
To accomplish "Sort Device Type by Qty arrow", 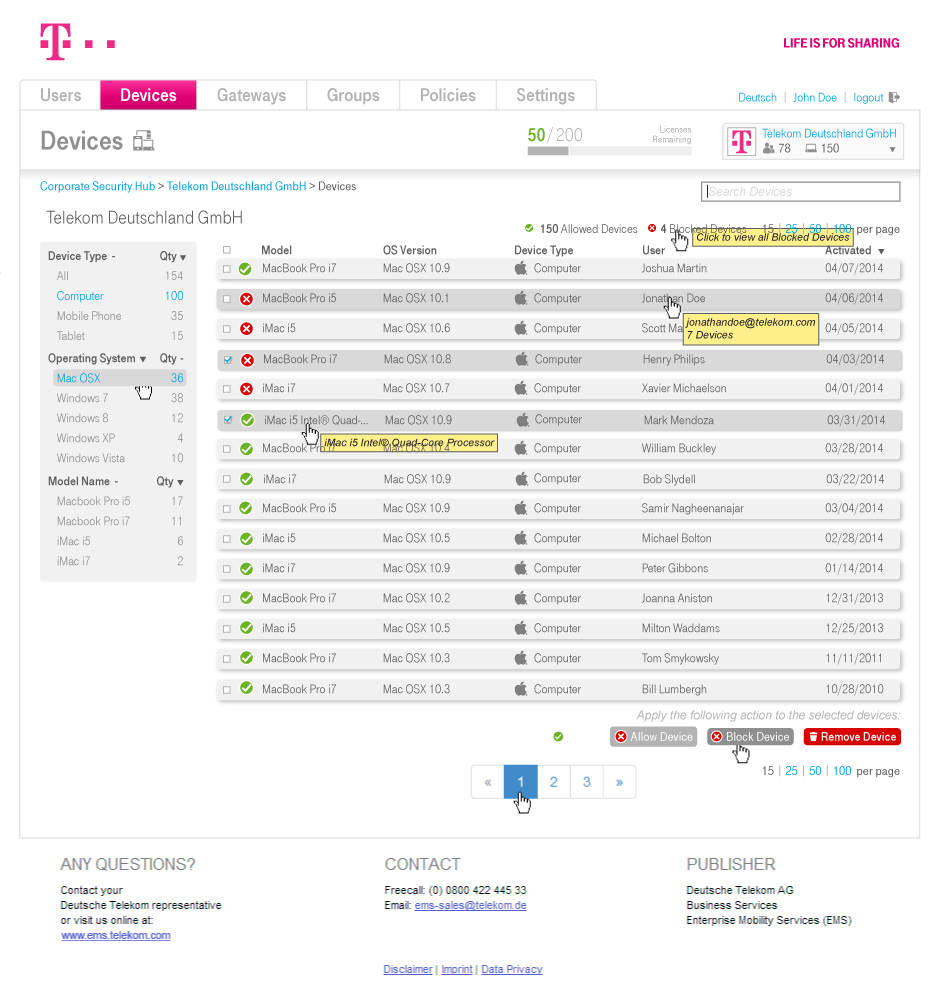I will (183, 257).
